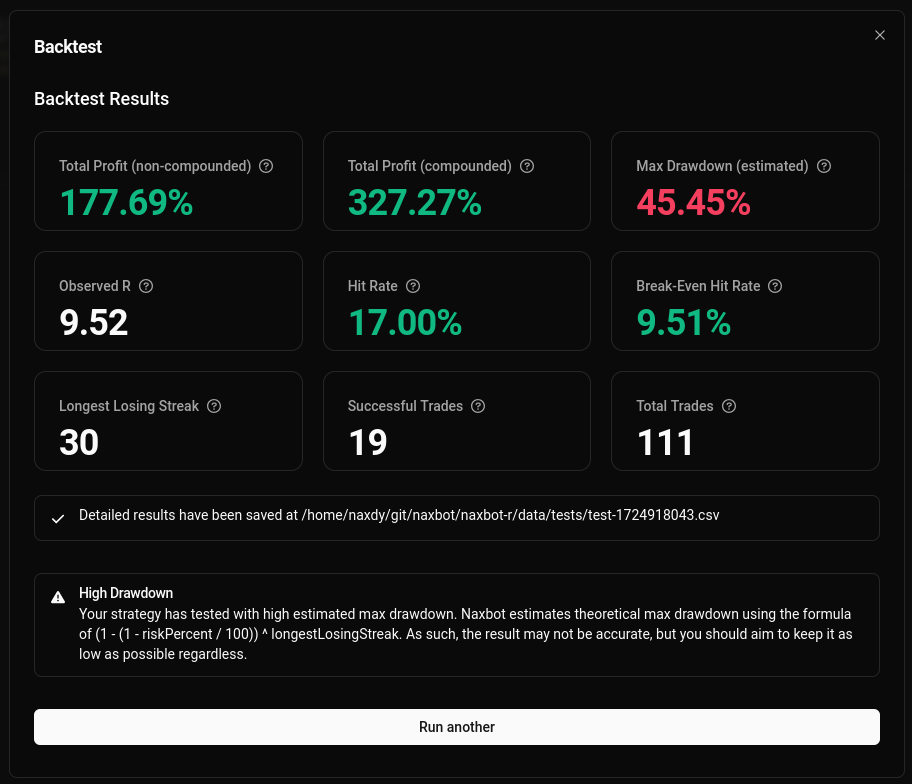The image size is (912, 784).
Task: Open the Successful Trades help tooltip
Action: coord(478,406)
